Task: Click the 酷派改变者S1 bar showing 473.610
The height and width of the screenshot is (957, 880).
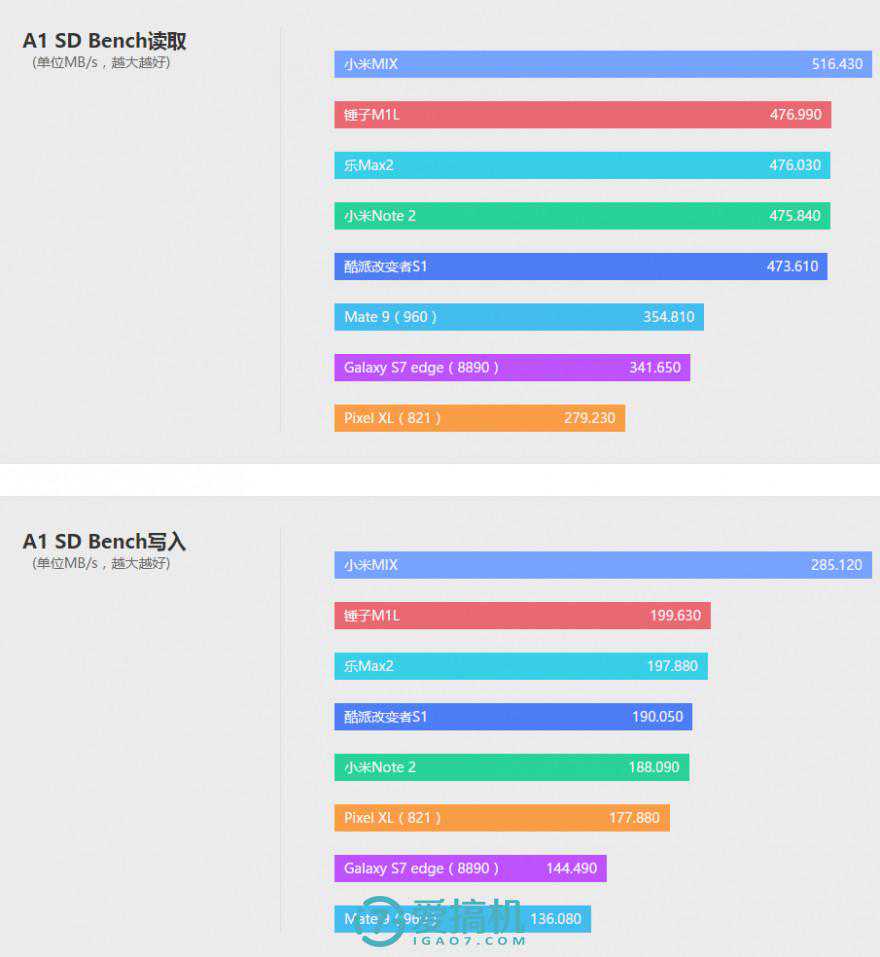Action: coord(580,266)
